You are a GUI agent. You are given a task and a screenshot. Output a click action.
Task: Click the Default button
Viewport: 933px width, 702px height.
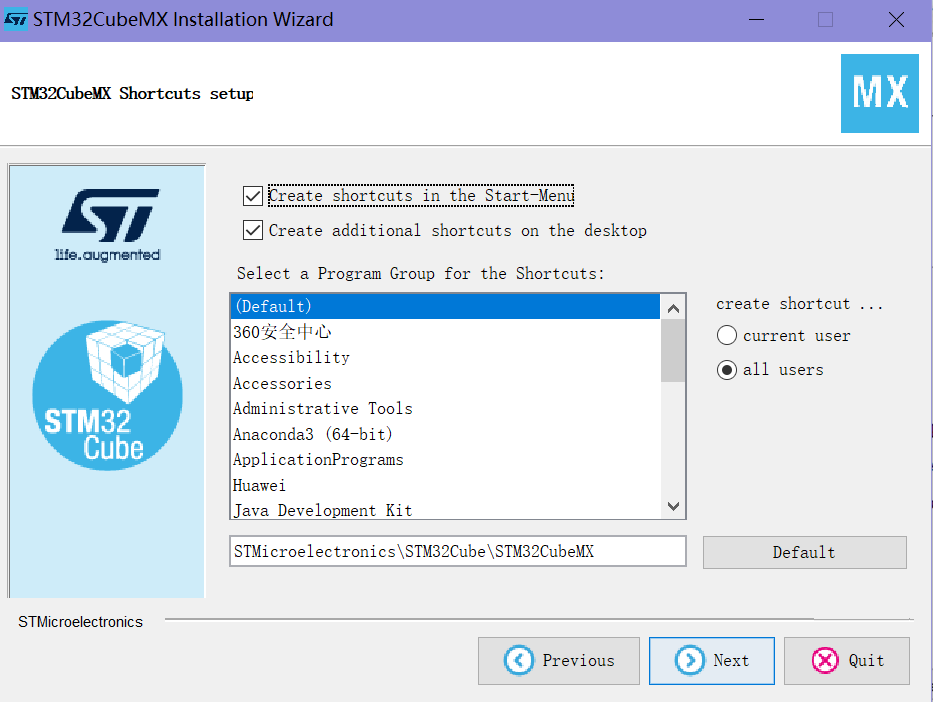pos(804,552)
